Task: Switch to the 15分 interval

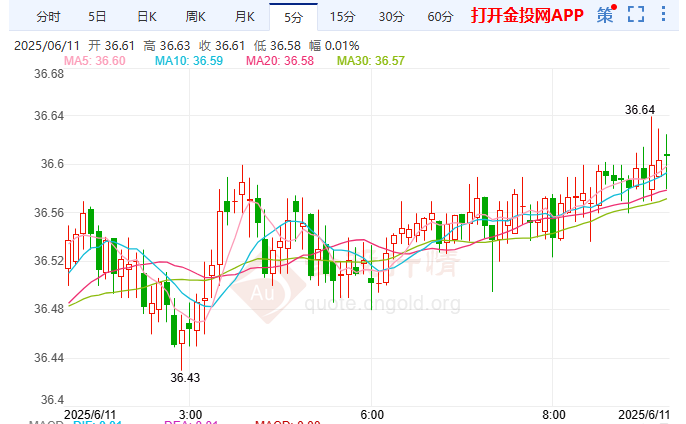Action: pos(343,17)
